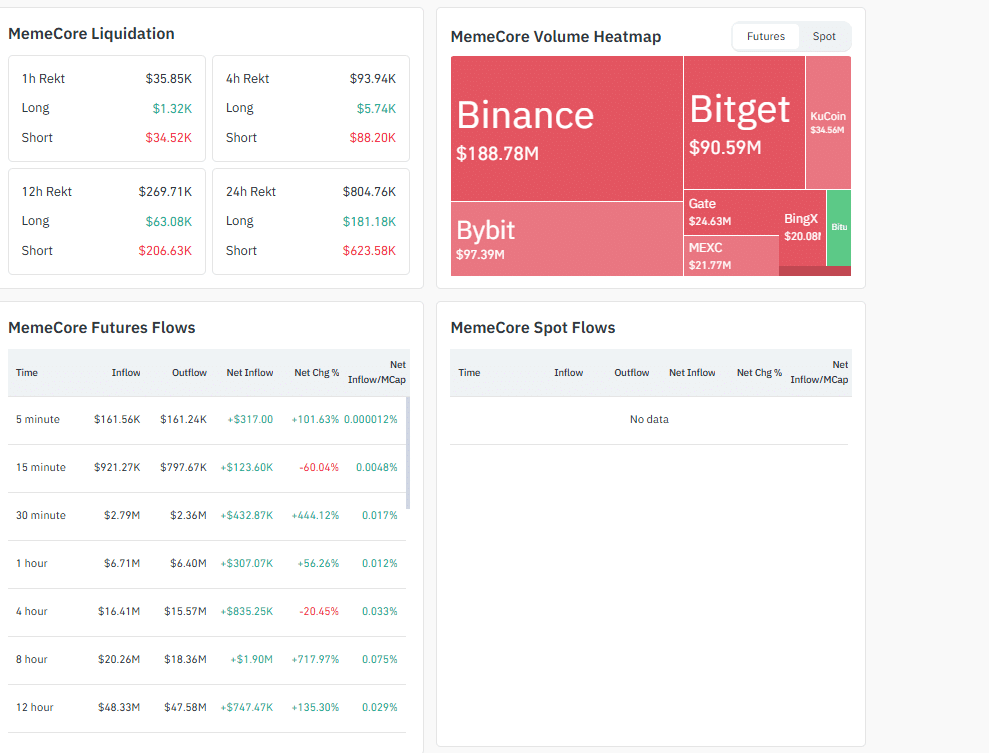Click Outflow header in Futures Flows table
This screenshot has height=753, width=989.
[x=189, y=373]
